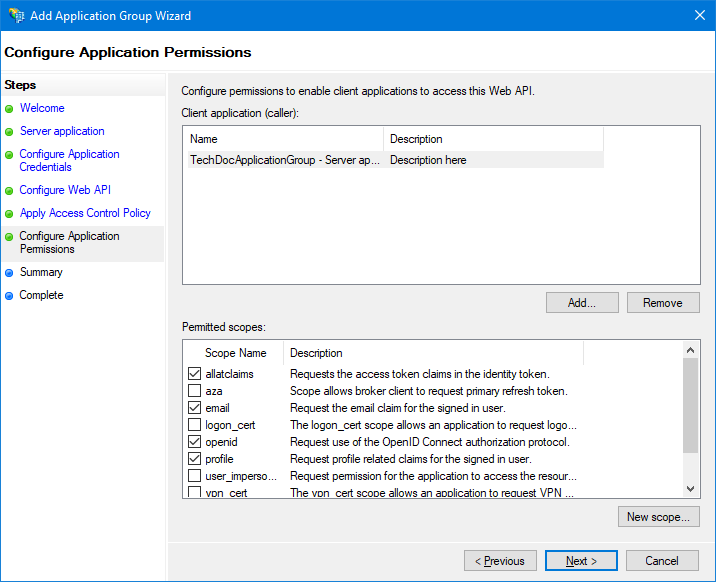This screenshot has width=716, height=582.
Task: Enable the logon_cert scope checkbox
Action: point(195,425)
